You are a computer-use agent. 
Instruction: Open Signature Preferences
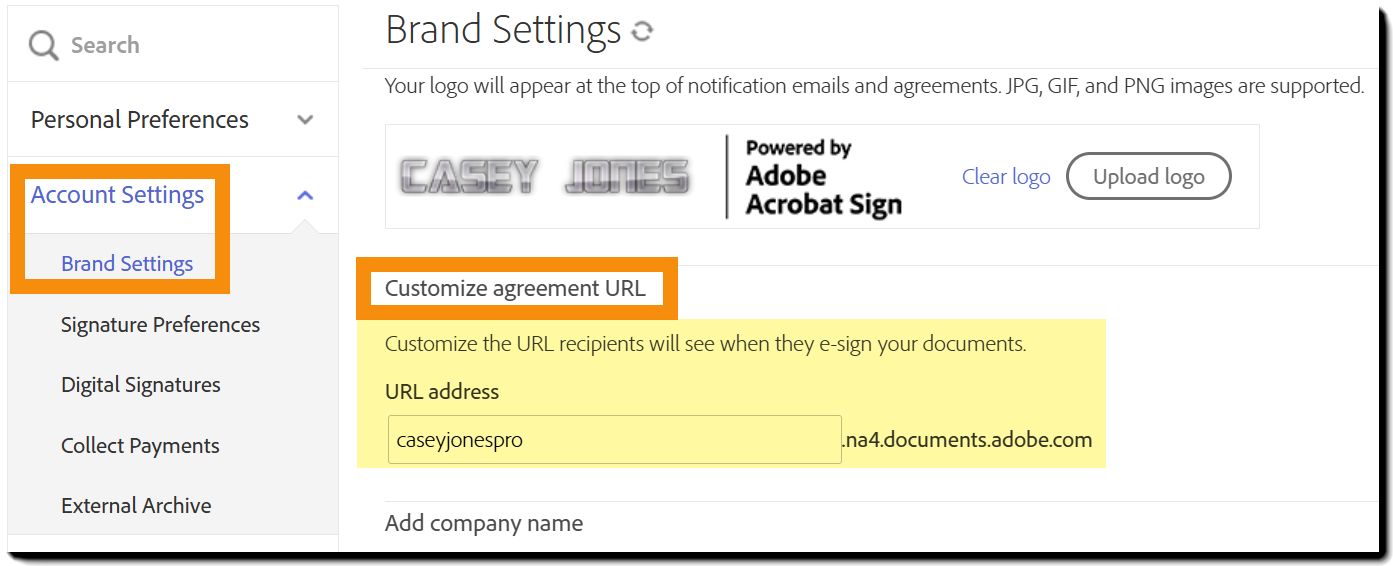(160, 325)
